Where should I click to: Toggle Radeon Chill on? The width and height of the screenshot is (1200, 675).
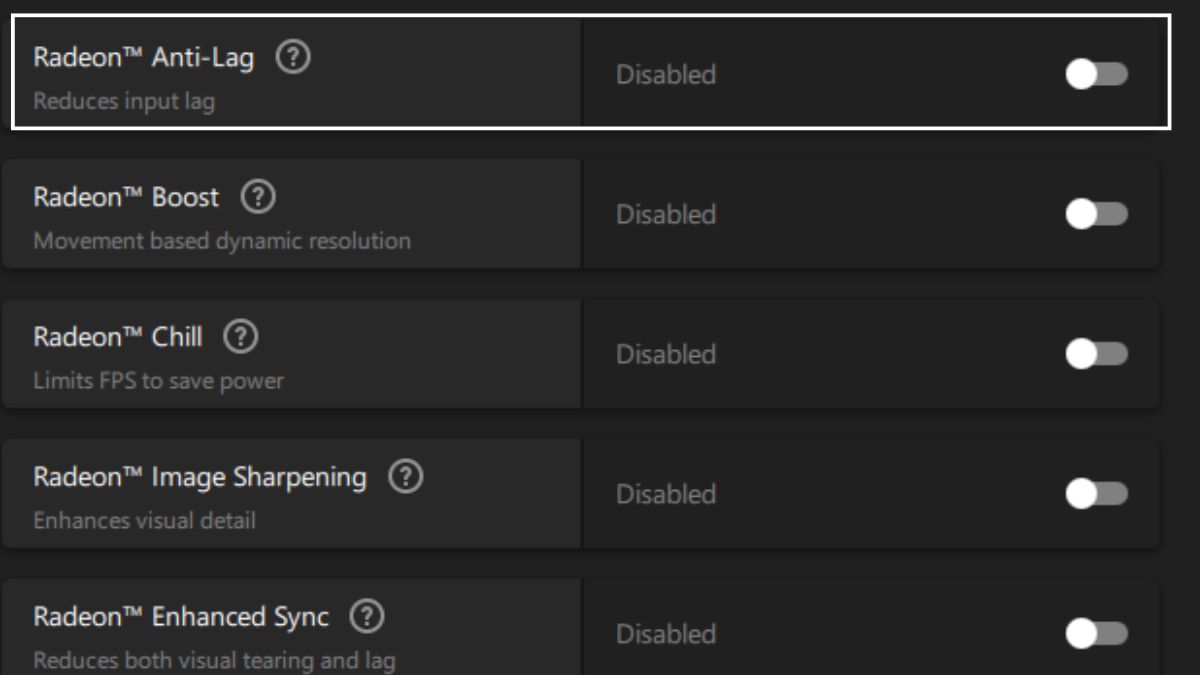1096,354
